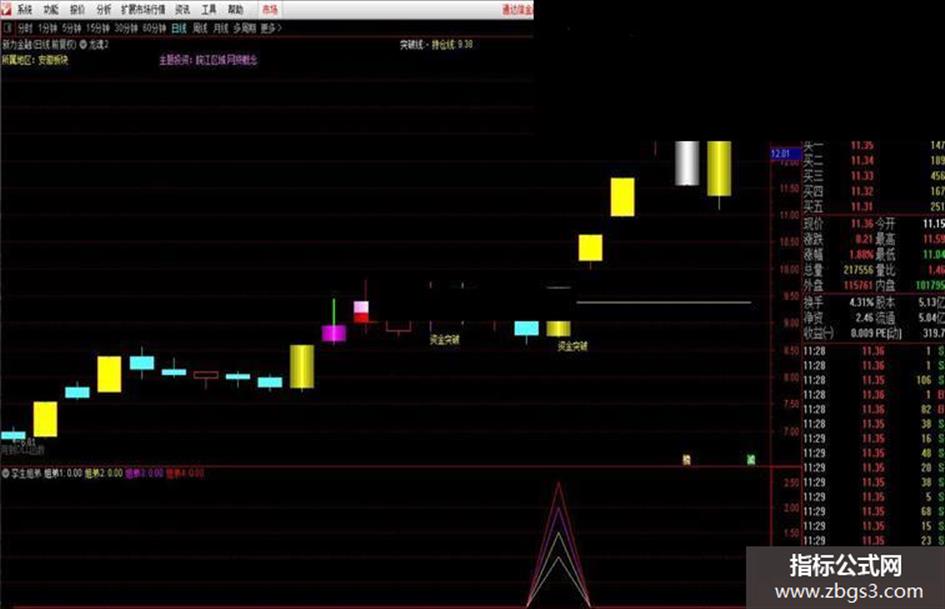This screenshot has width=945, height=609.
Task: Click the small square icon left of 分时
Action: pos(7,28)
